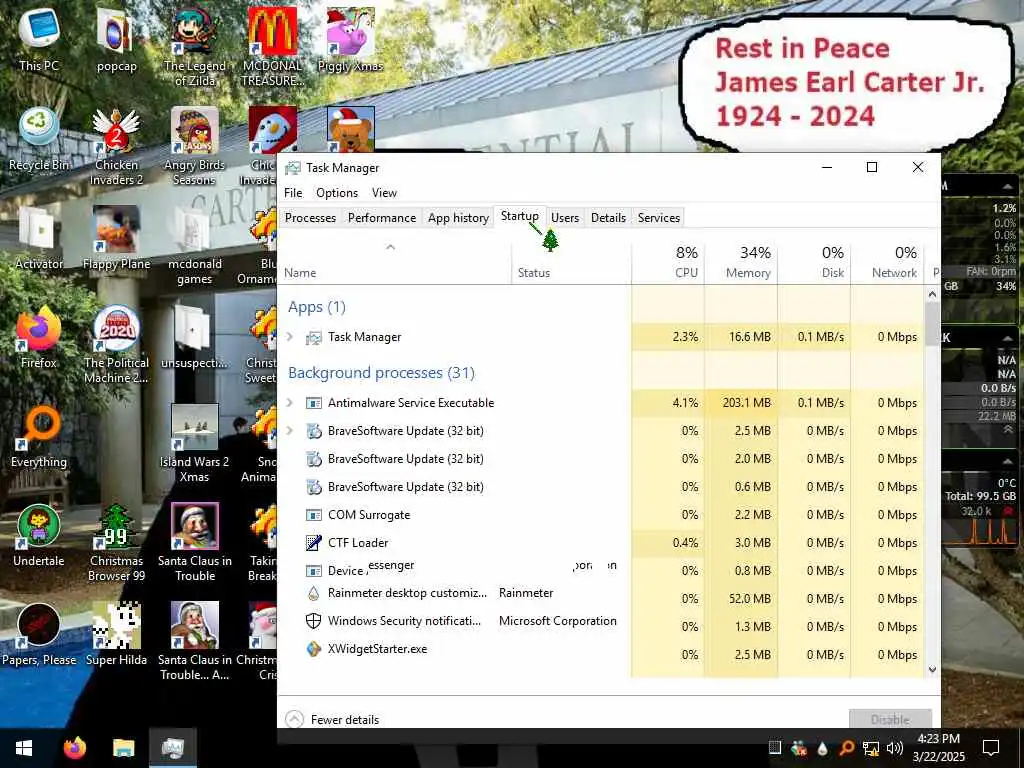Expand Antimalware Service Executable row
Viewport: 1024px width, 768px height.
290,403
